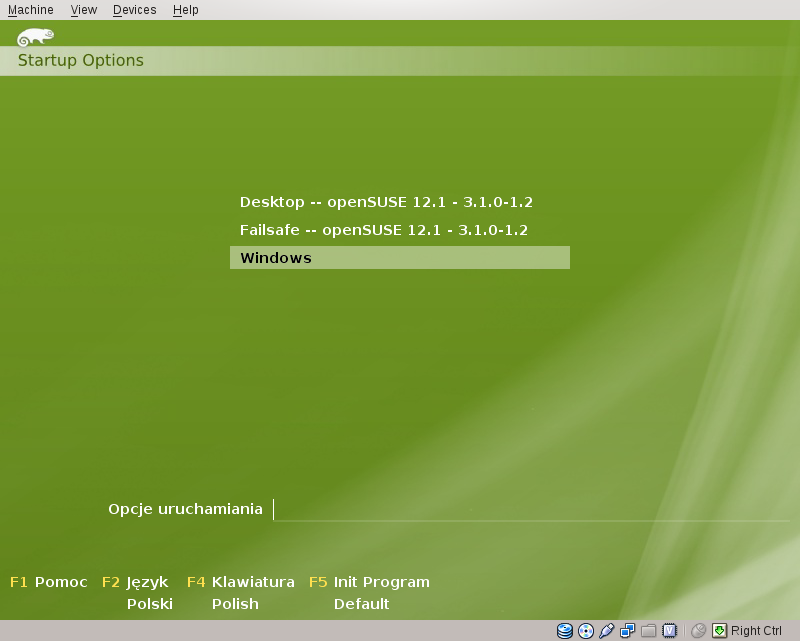The image size is (800, 641).
Task: Open the View menu
Action: [x=84, y=10]
